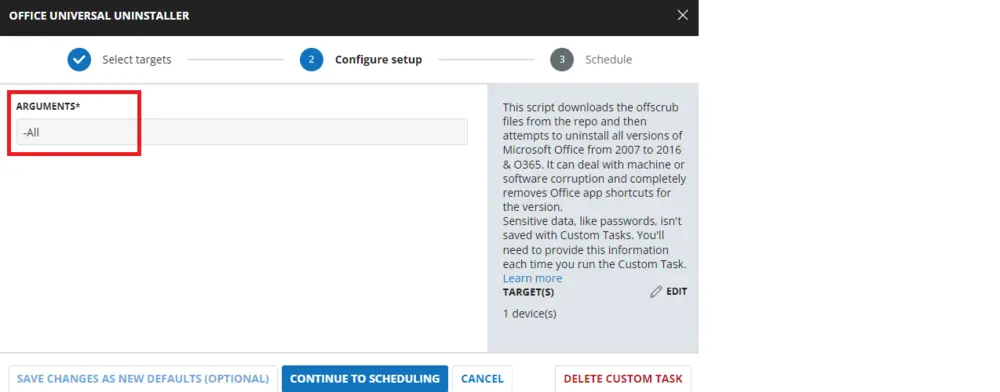Save changes as new defaults
The image size is (1000, 392).
[143, 379]
